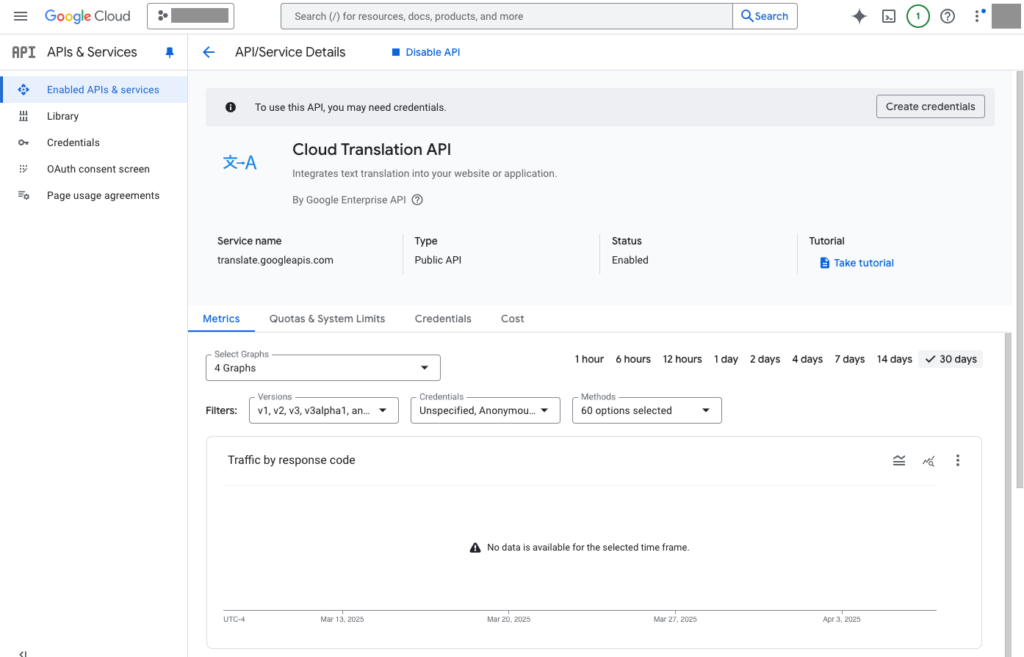1024x657 pixels.
Task: Click the Enabled APIs diamond icon
Action: click(24, 89)
